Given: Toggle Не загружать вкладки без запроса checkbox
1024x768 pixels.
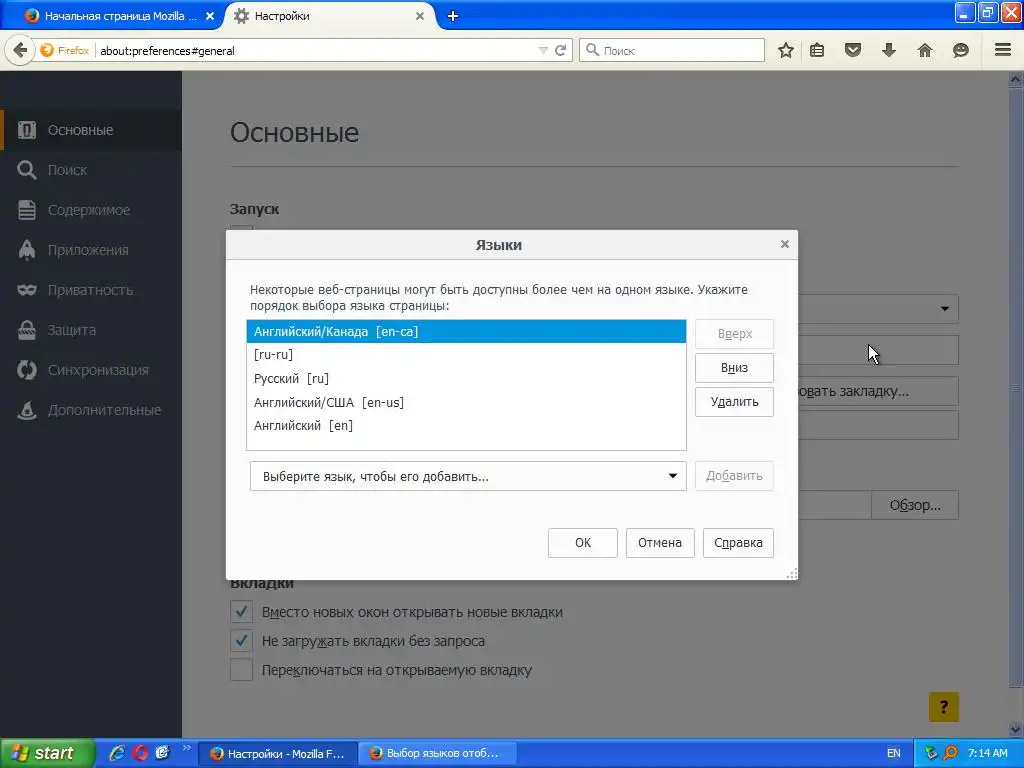Looking at the screenshot, I should click(x=242, y=641).
